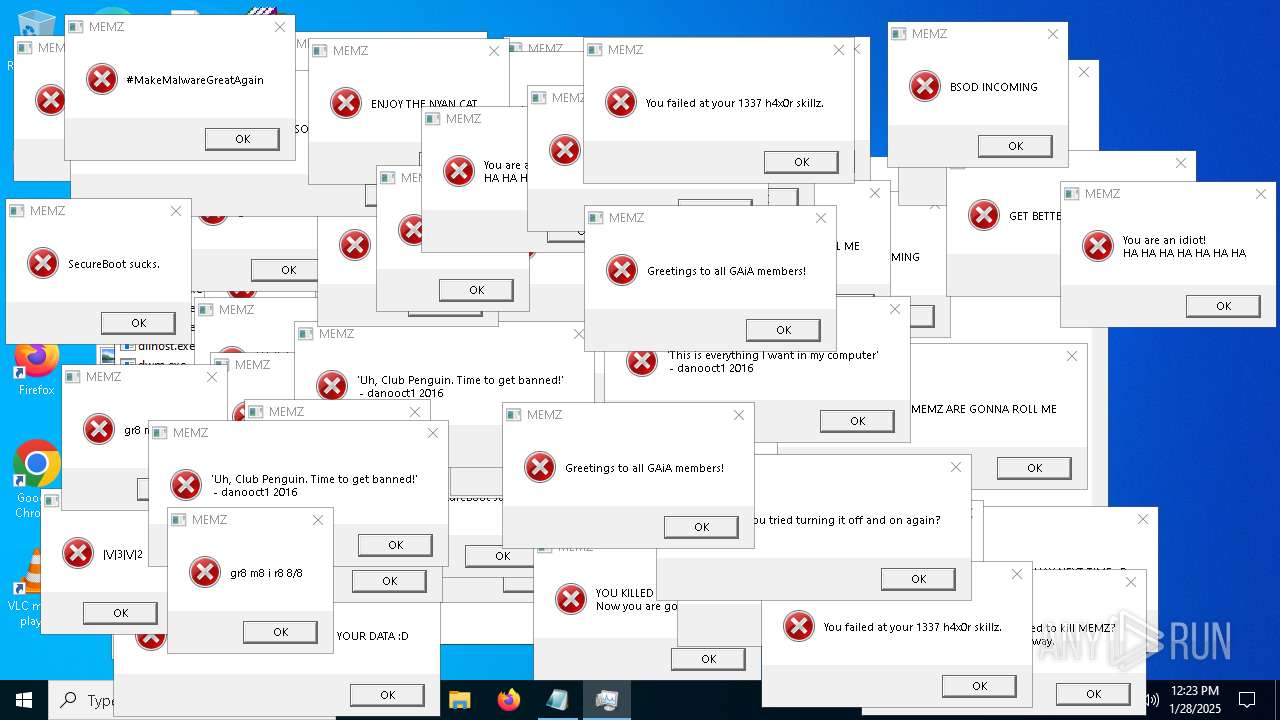This screenshot has height=720, width=1280.
Task: Click OK in the |V|3|V|2 dialog
Action: click(120, 613)
